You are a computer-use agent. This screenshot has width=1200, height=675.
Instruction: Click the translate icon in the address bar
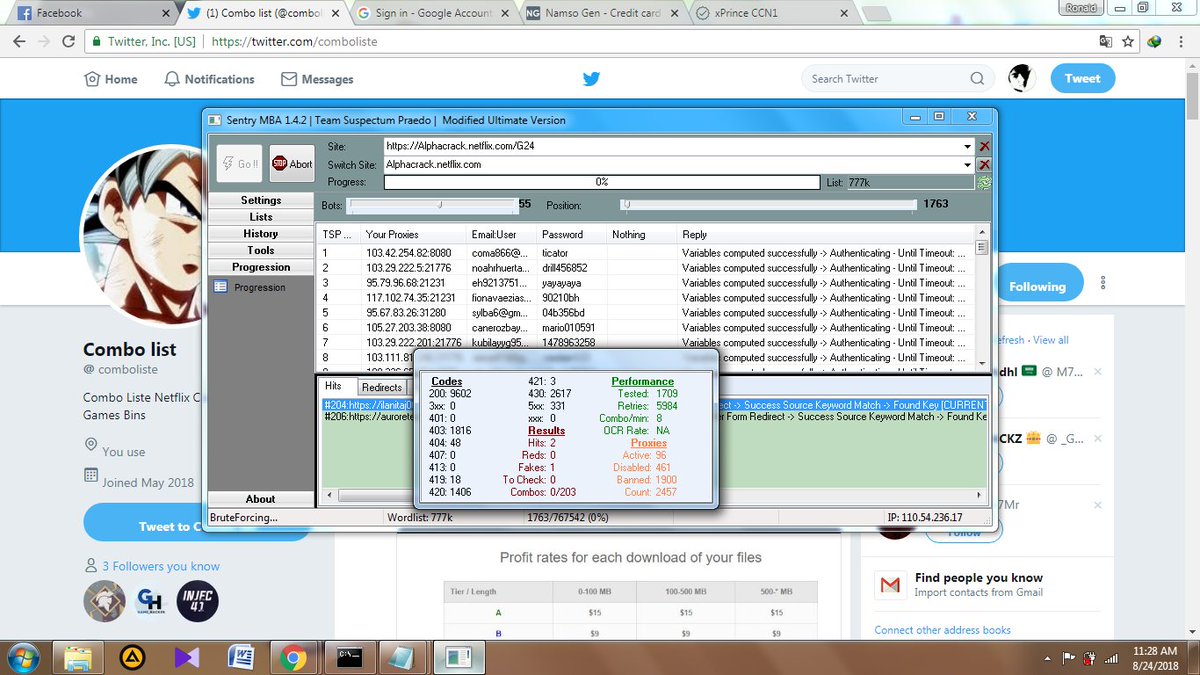(1105, 42)
